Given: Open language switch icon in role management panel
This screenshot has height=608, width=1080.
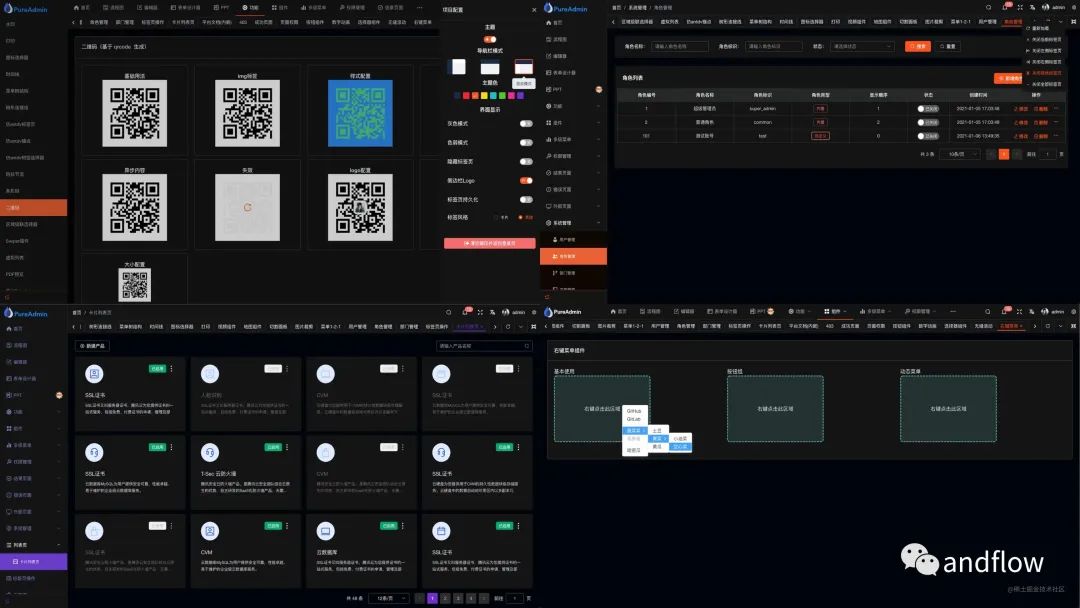Looking at the screenshot, I should (1032, 7).
